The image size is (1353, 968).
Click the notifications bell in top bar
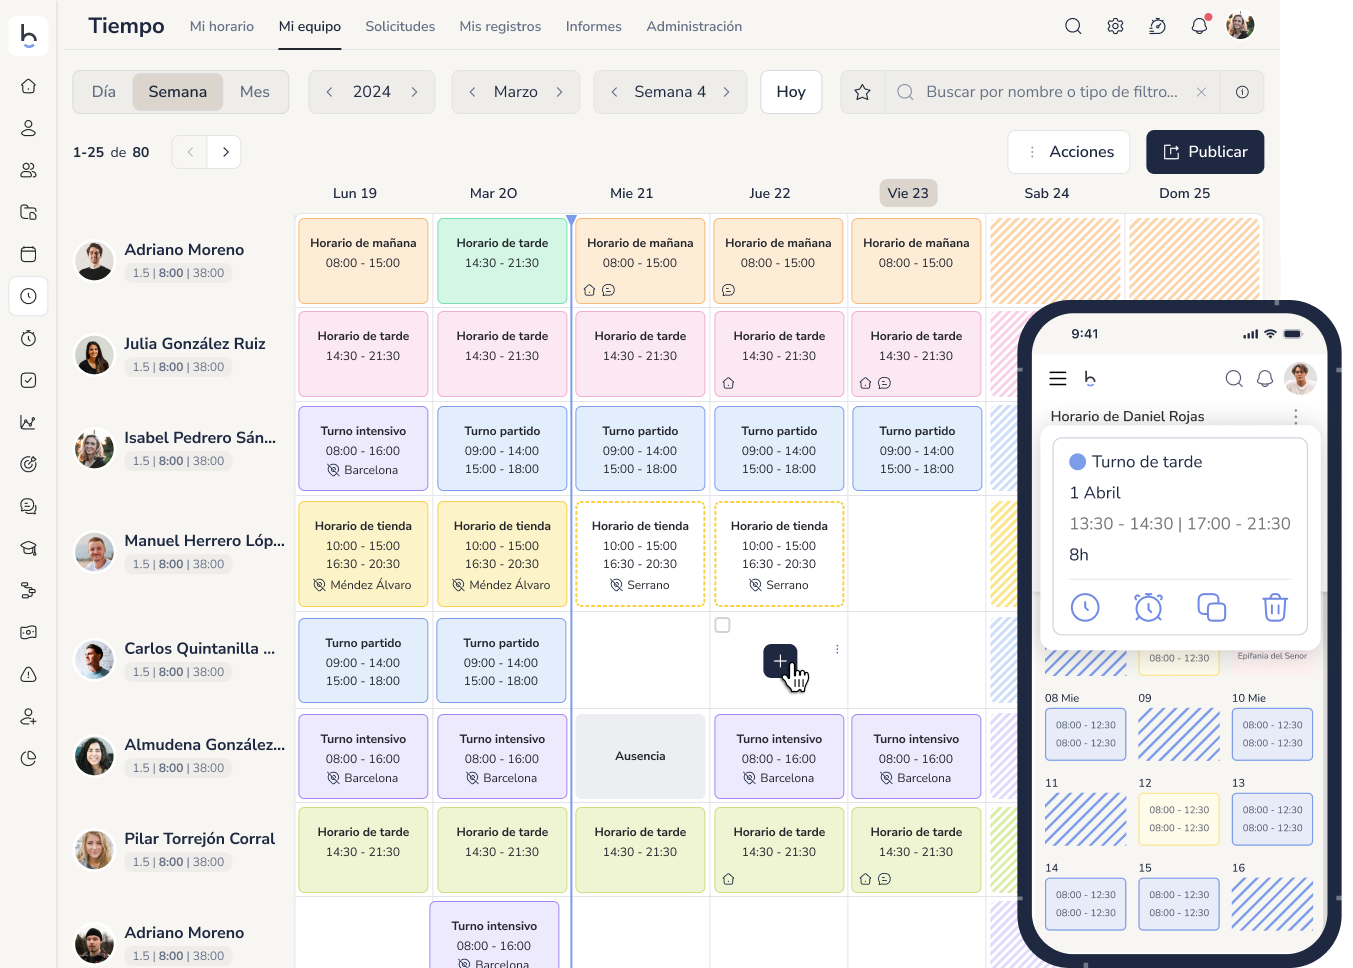coord(1199,26)
